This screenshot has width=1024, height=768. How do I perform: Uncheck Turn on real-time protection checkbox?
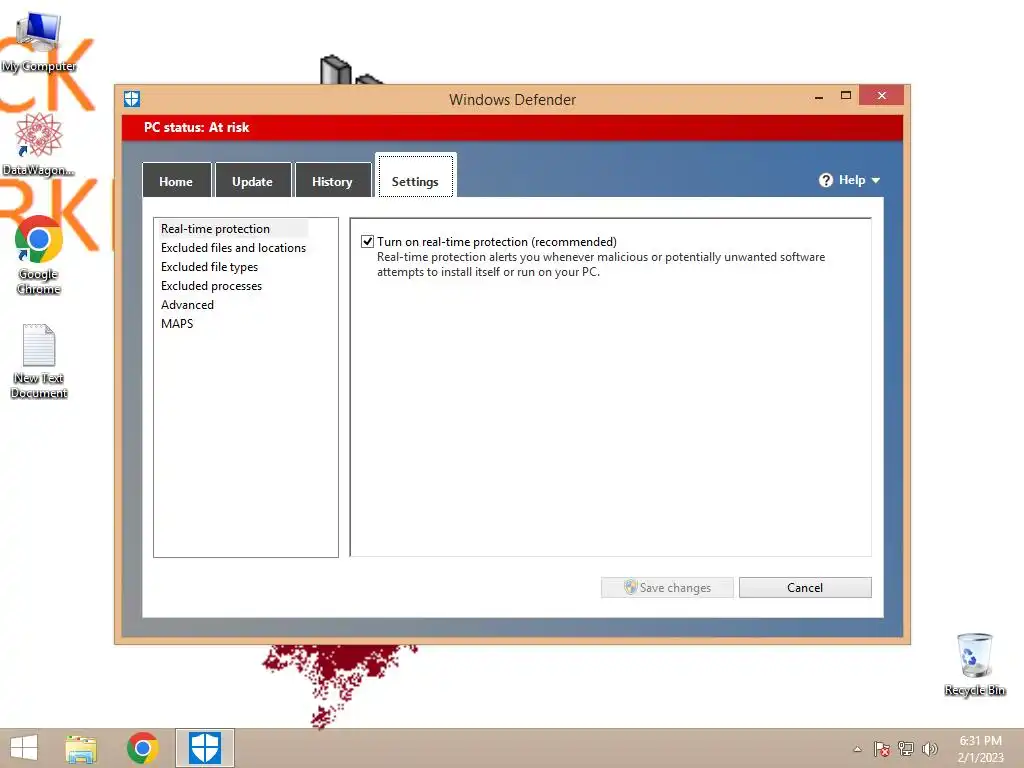click(x=368, y=242)
